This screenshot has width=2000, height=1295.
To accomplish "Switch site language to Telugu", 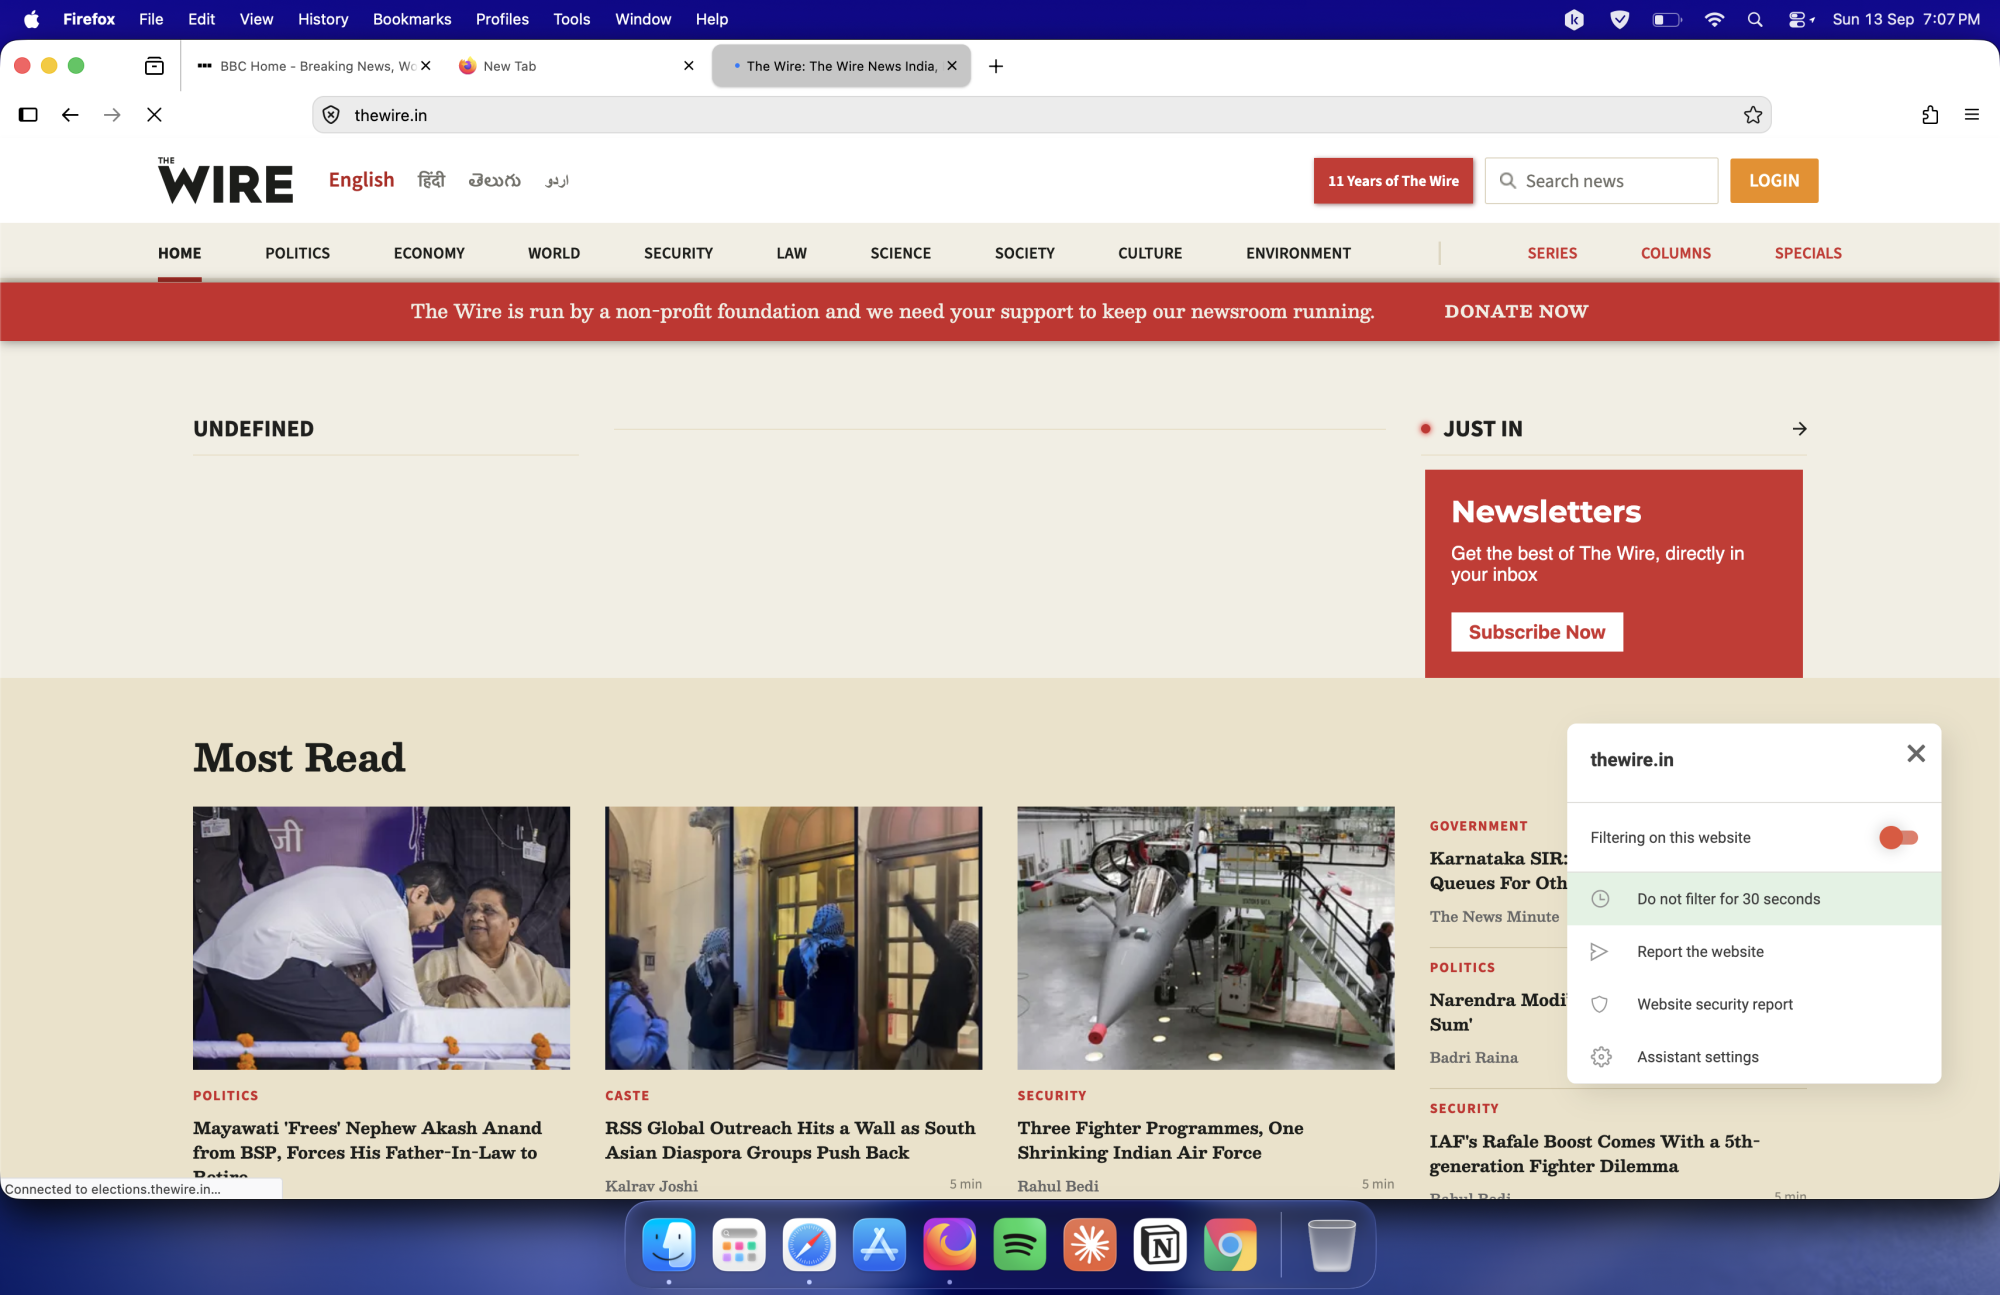I will pyautogui.click(x=494, y=180).
